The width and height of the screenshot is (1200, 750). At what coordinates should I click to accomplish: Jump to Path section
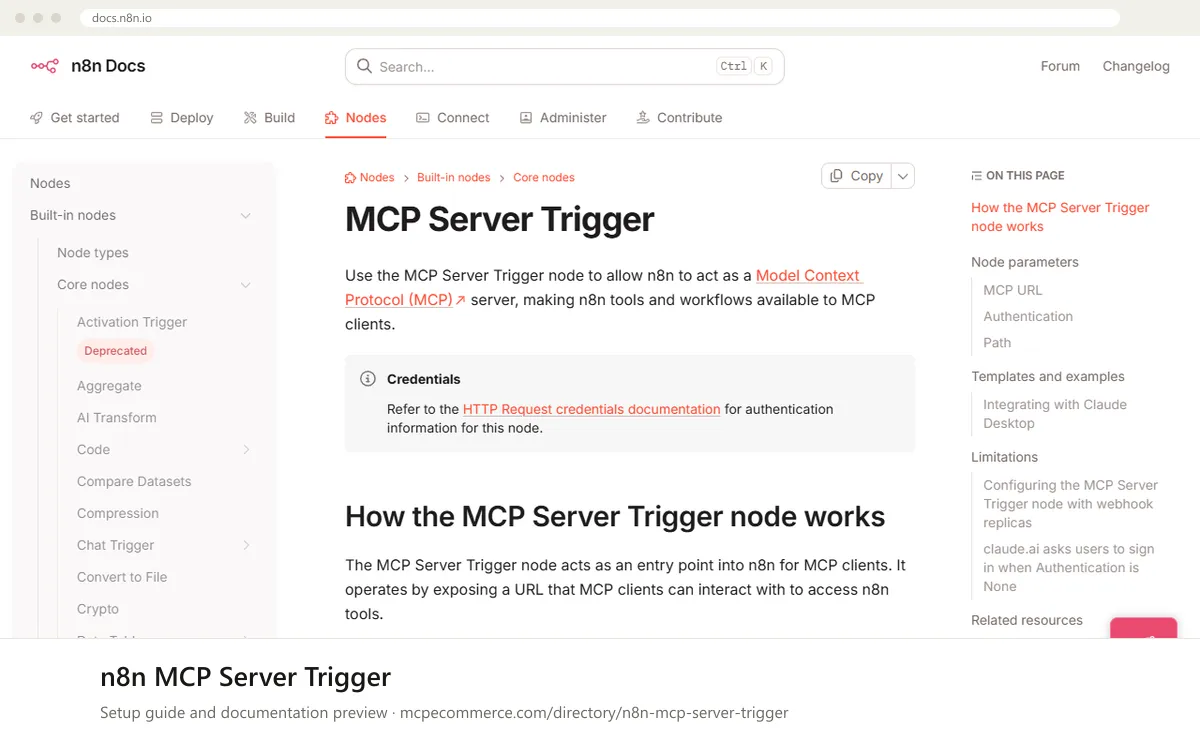pyautogui.click(x=997, y=342)
